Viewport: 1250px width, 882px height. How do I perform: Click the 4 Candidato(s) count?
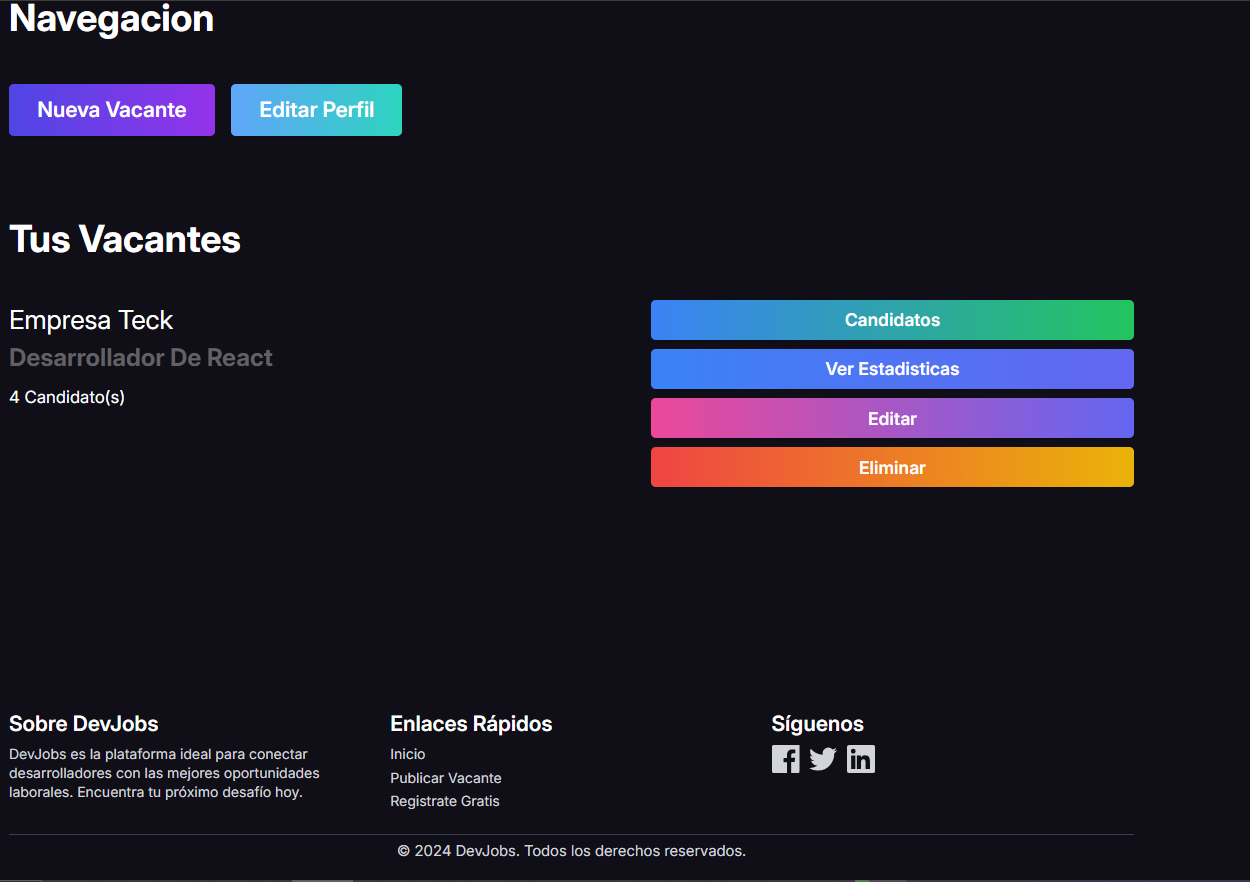point(67,397)
